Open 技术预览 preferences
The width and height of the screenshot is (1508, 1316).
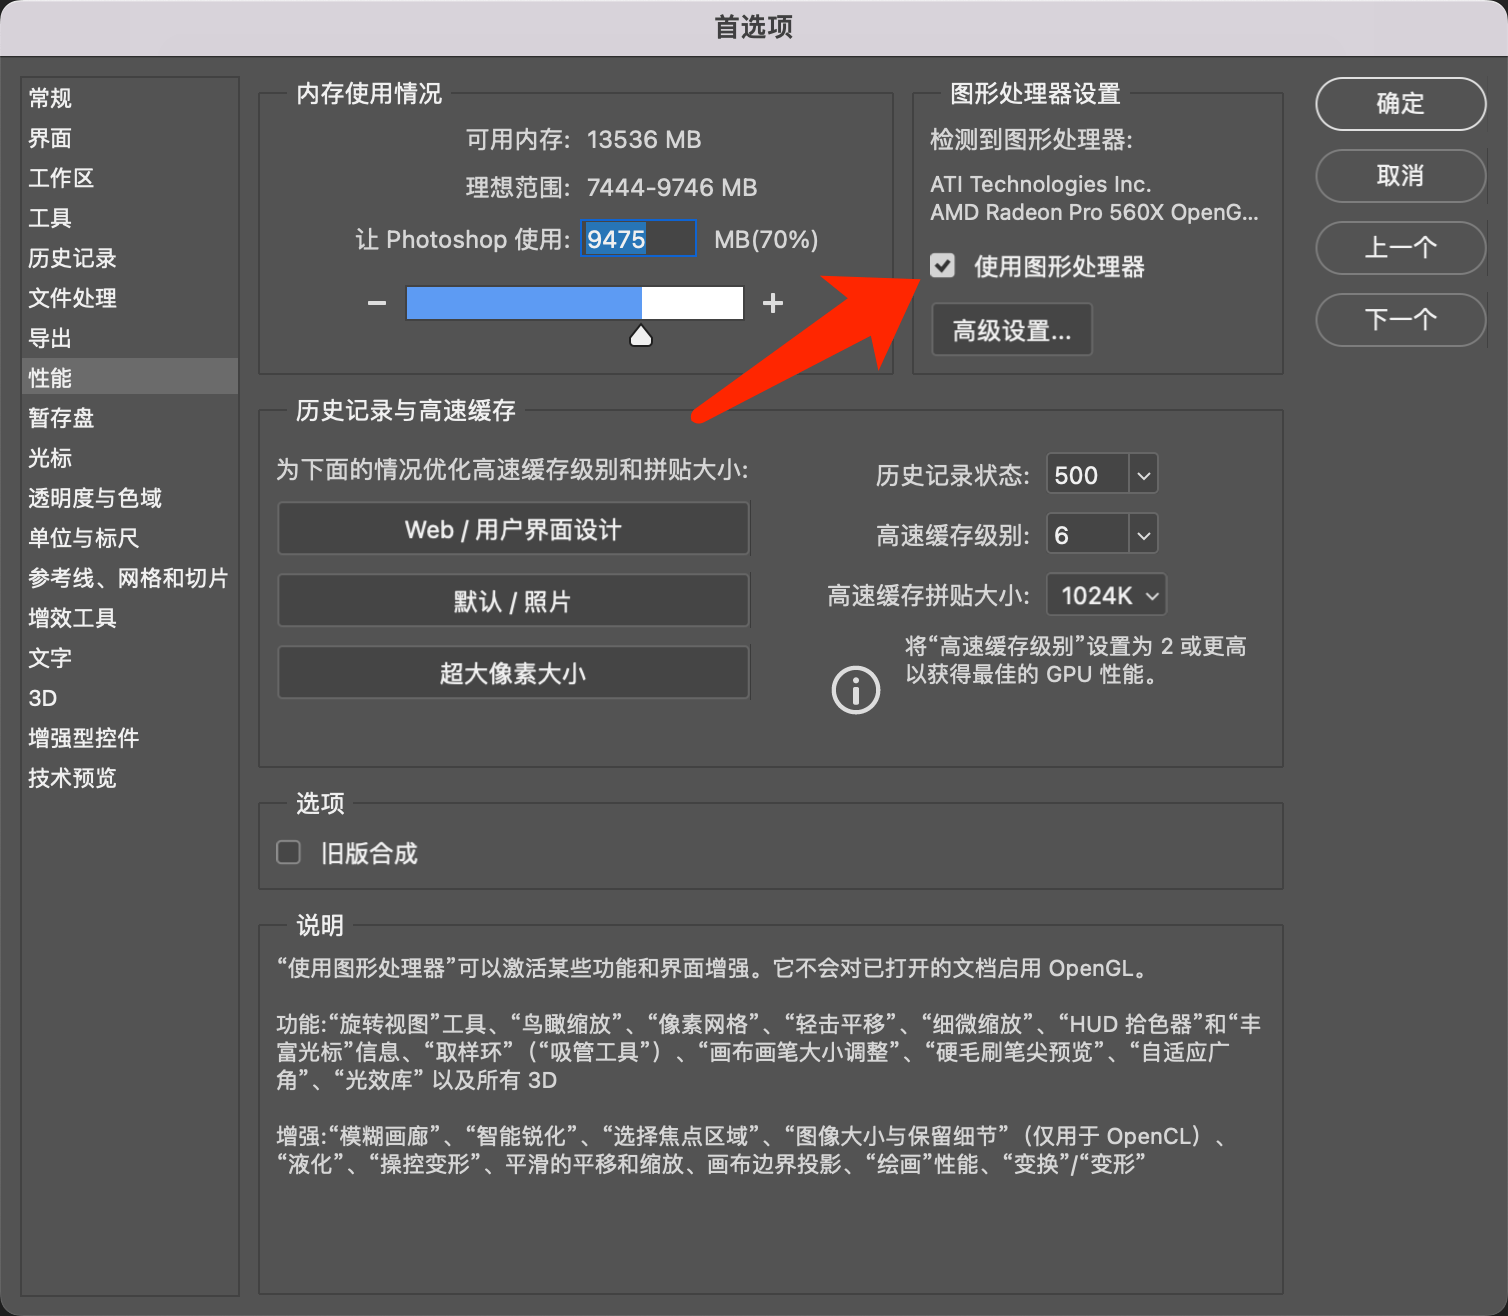click(130, 778)
